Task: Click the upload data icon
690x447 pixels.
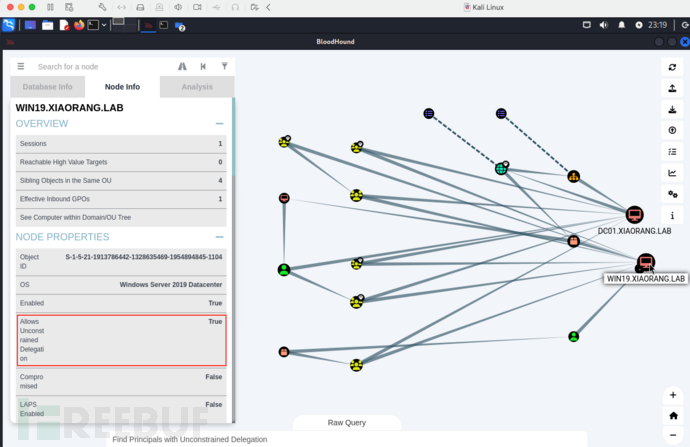Action: (672, 131)
